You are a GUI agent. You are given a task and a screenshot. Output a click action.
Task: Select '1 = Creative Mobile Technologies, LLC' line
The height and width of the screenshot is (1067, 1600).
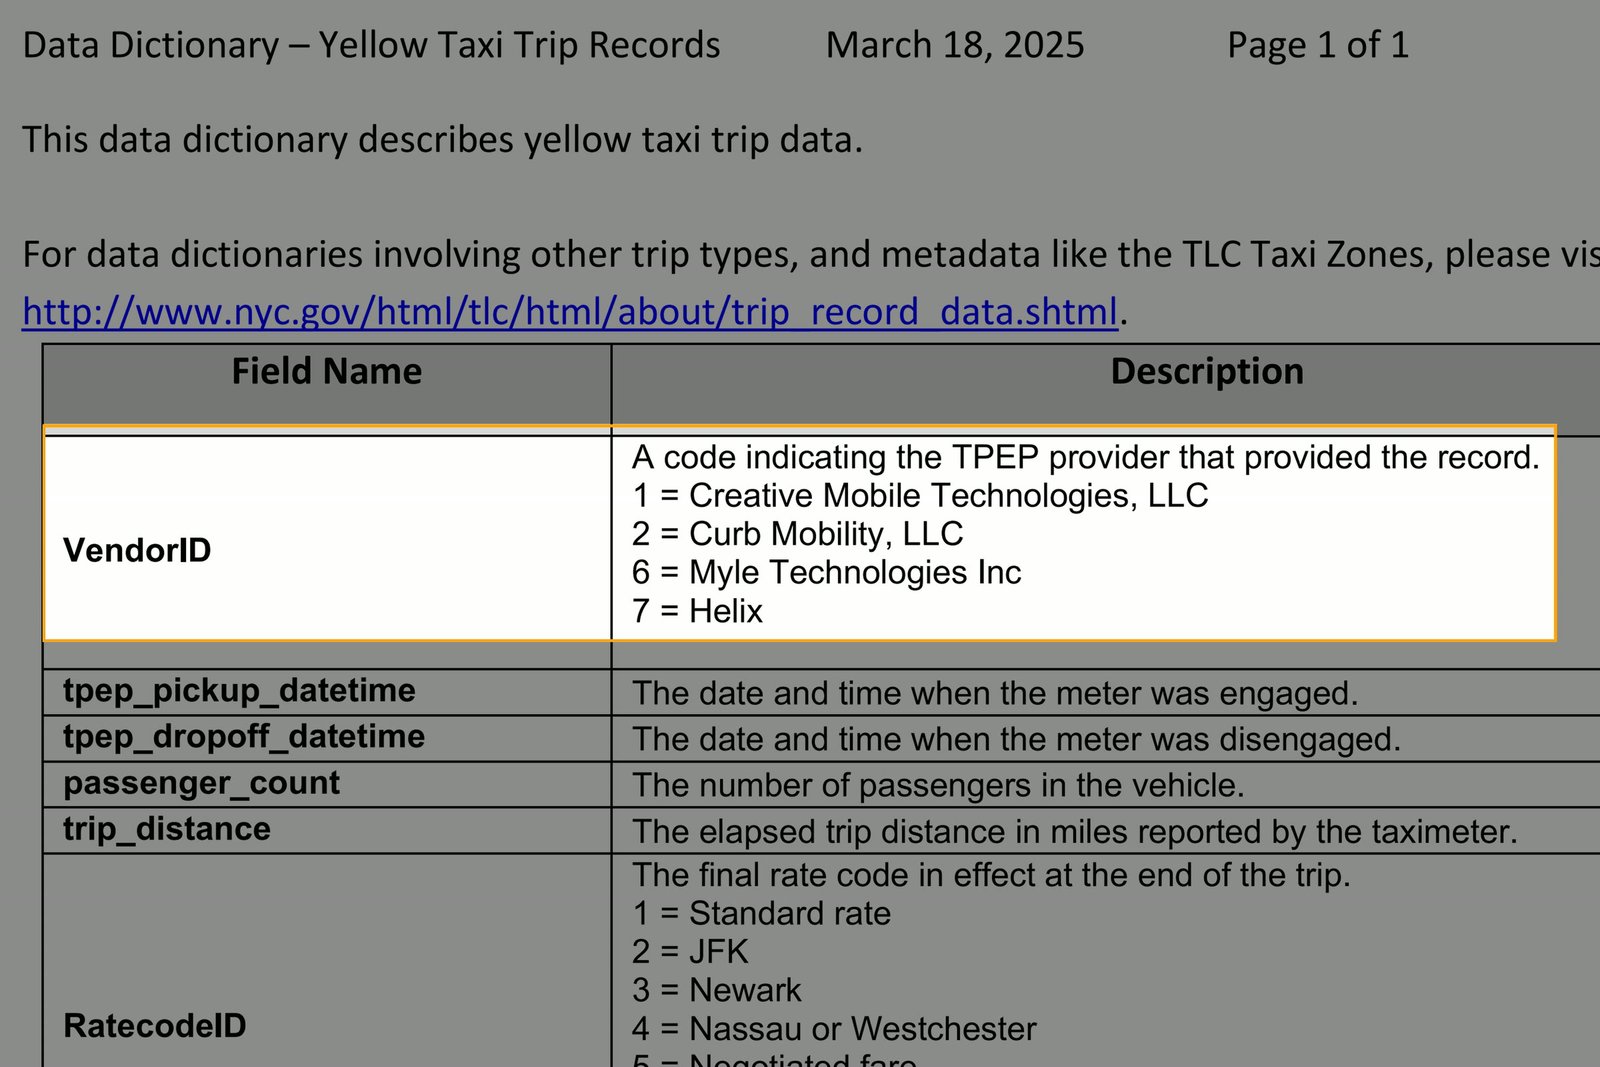[920, 495]
